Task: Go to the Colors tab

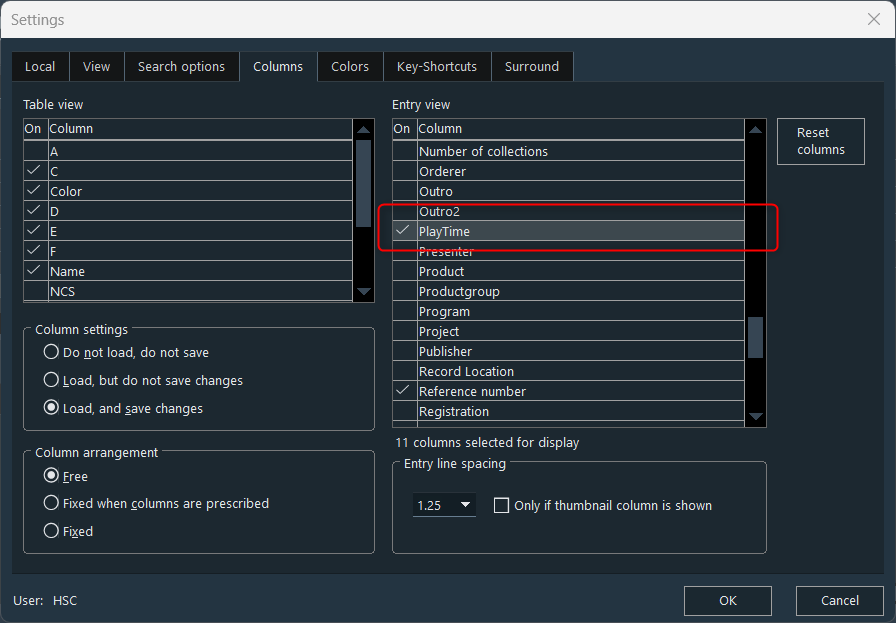Action: click(x=350, y=67)
